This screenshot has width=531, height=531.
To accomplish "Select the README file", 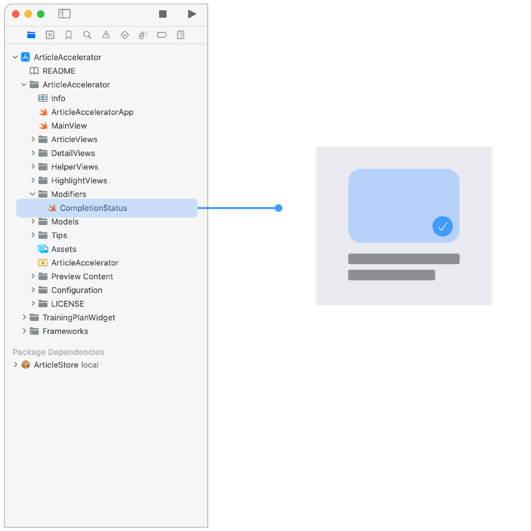I will point(59,71).
